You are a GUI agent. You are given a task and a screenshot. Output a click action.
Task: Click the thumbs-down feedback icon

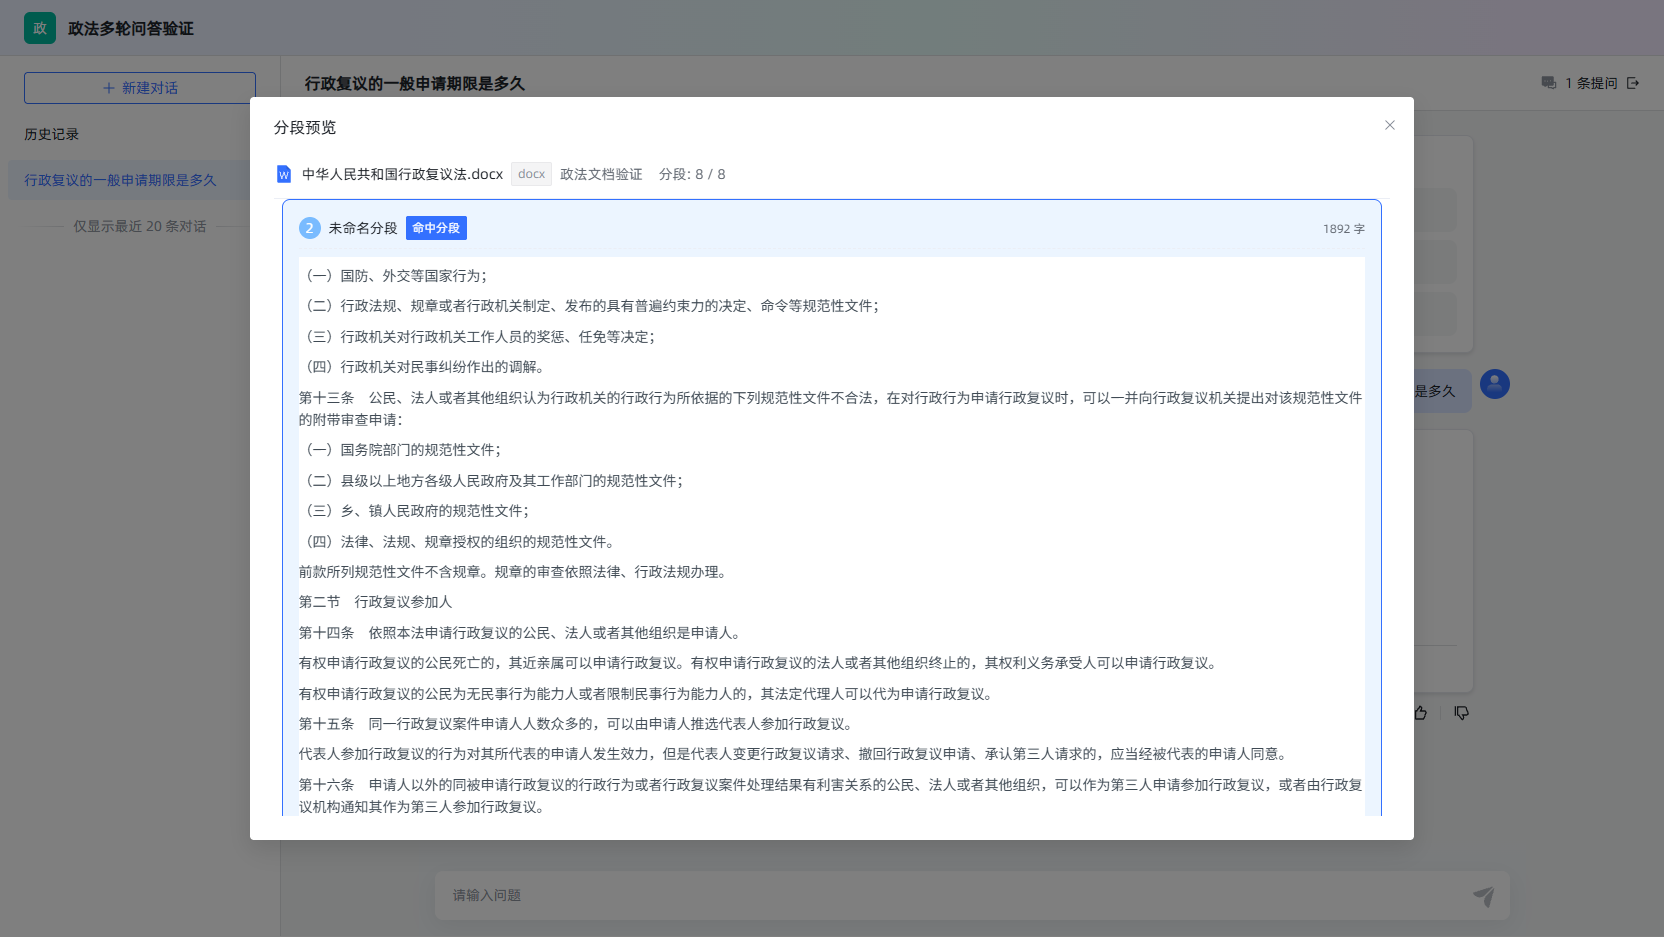click(1461, 713)
